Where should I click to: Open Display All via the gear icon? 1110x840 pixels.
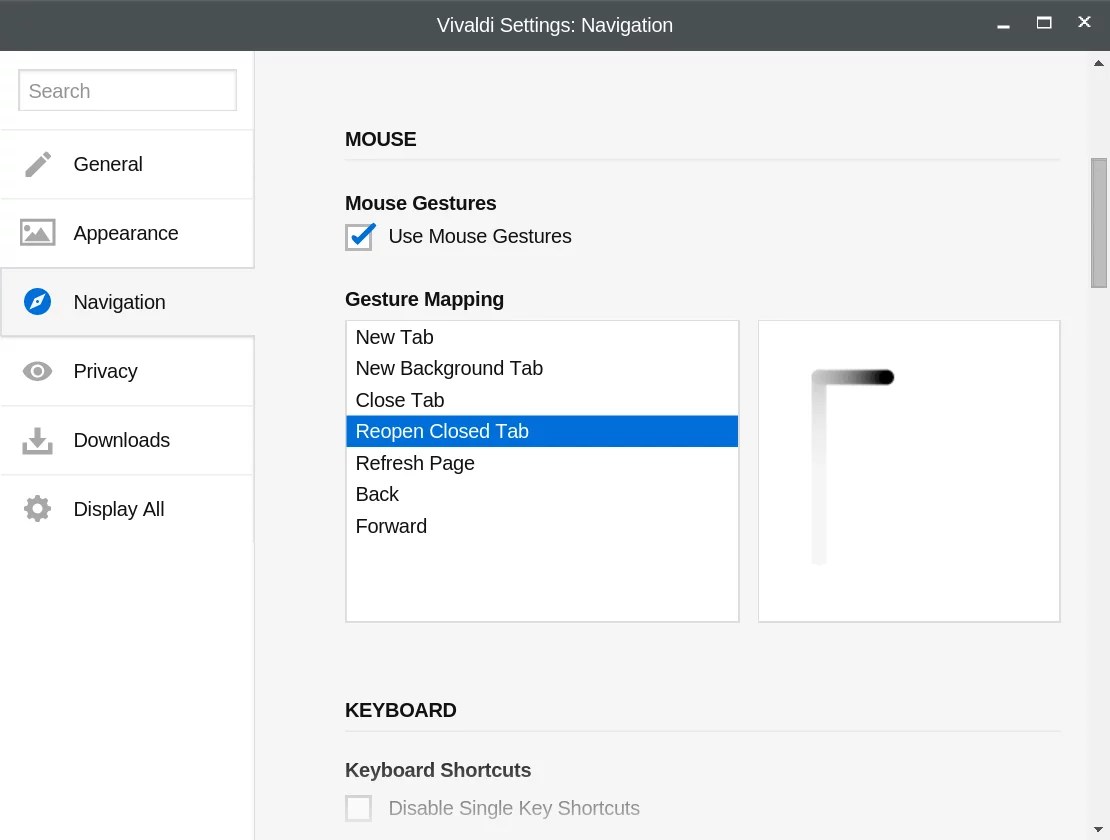coord(37,508)
